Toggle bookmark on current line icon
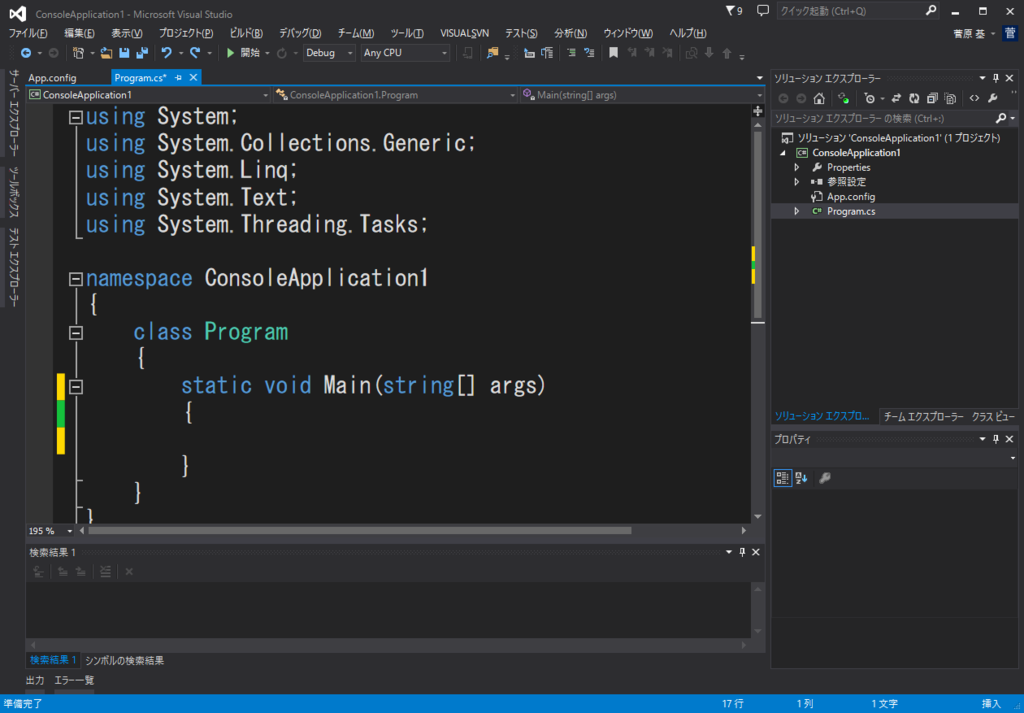The image size is (1024, 713). (613, 53)
